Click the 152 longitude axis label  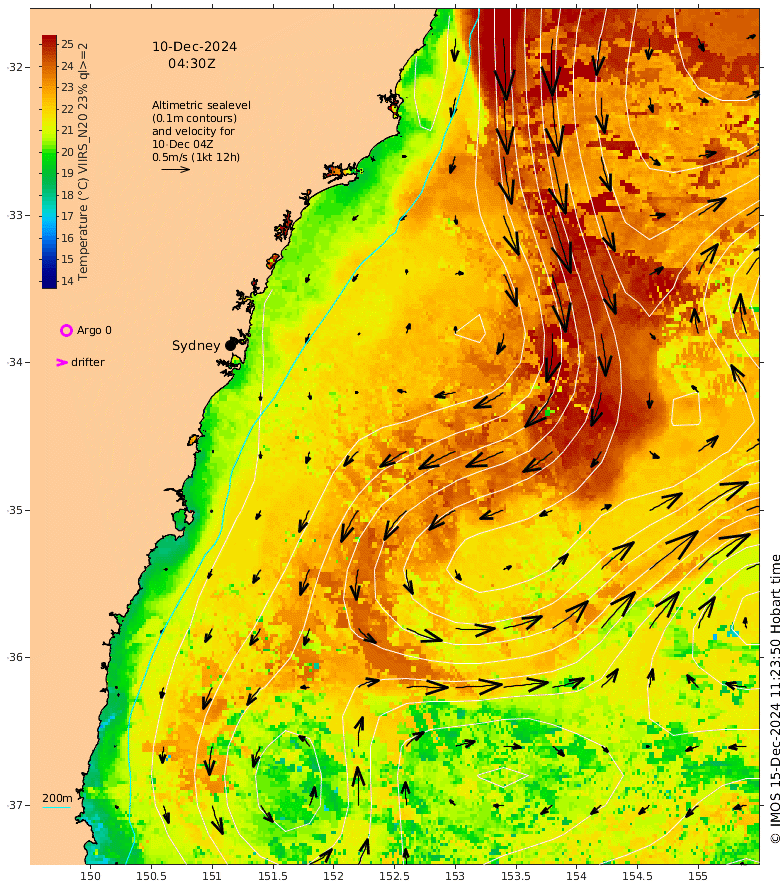333,876
